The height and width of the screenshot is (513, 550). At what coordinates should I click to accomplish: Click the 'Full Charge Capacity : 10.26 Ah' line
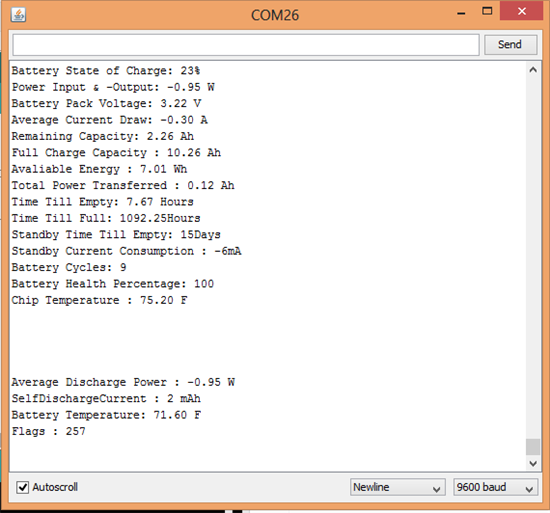click(x=116, y=153)
